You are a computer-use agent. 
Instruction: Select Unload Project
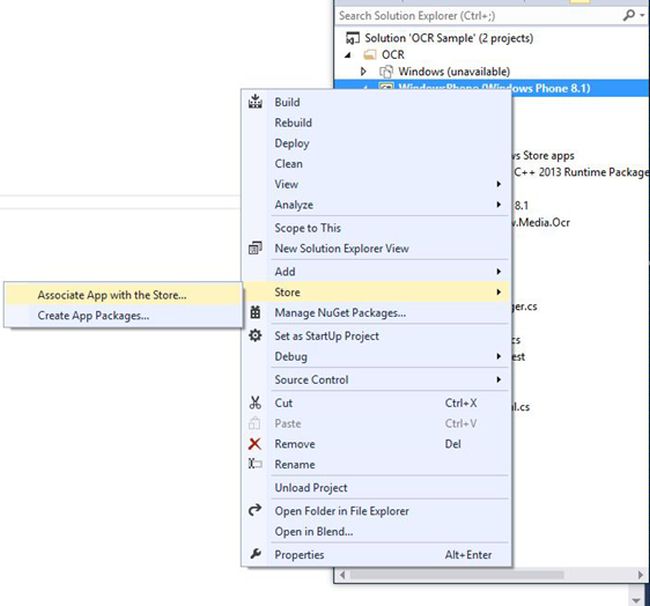[x=377, y=487]
